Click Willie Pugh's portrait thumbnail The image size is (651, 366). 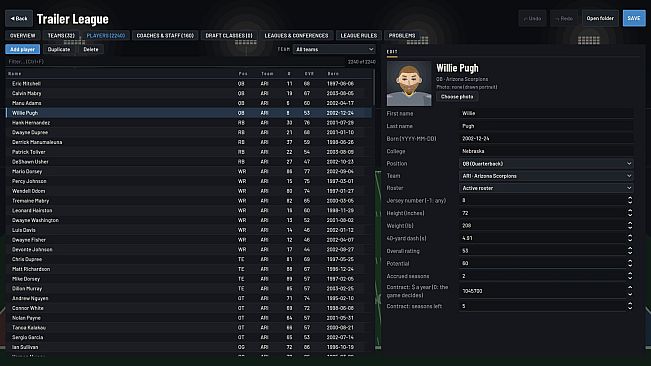click(409, 84)
